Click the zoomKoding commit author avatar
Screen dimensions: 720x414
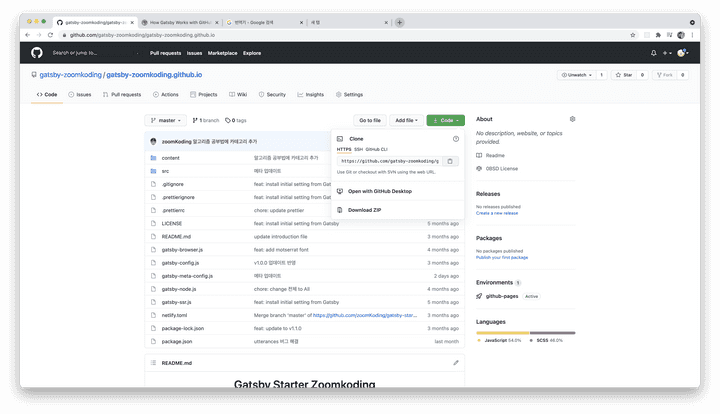coord(153,141)
